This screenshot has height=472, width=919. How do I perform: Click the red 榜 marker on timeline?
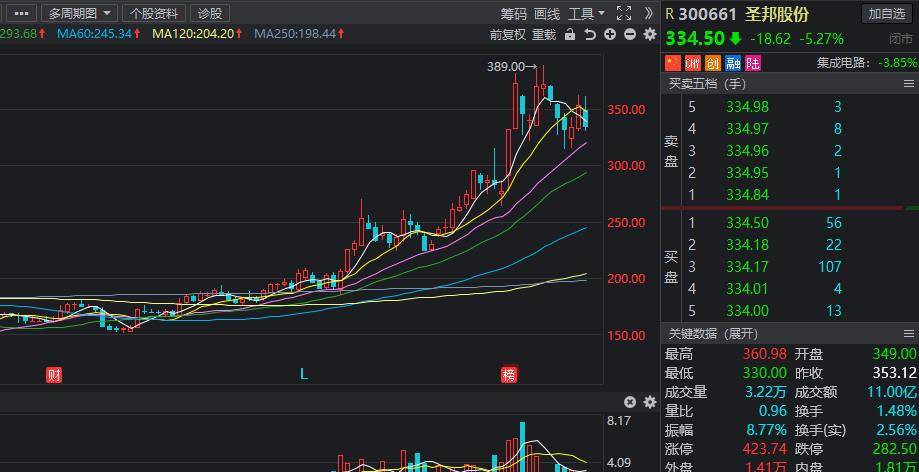(509, 375)
